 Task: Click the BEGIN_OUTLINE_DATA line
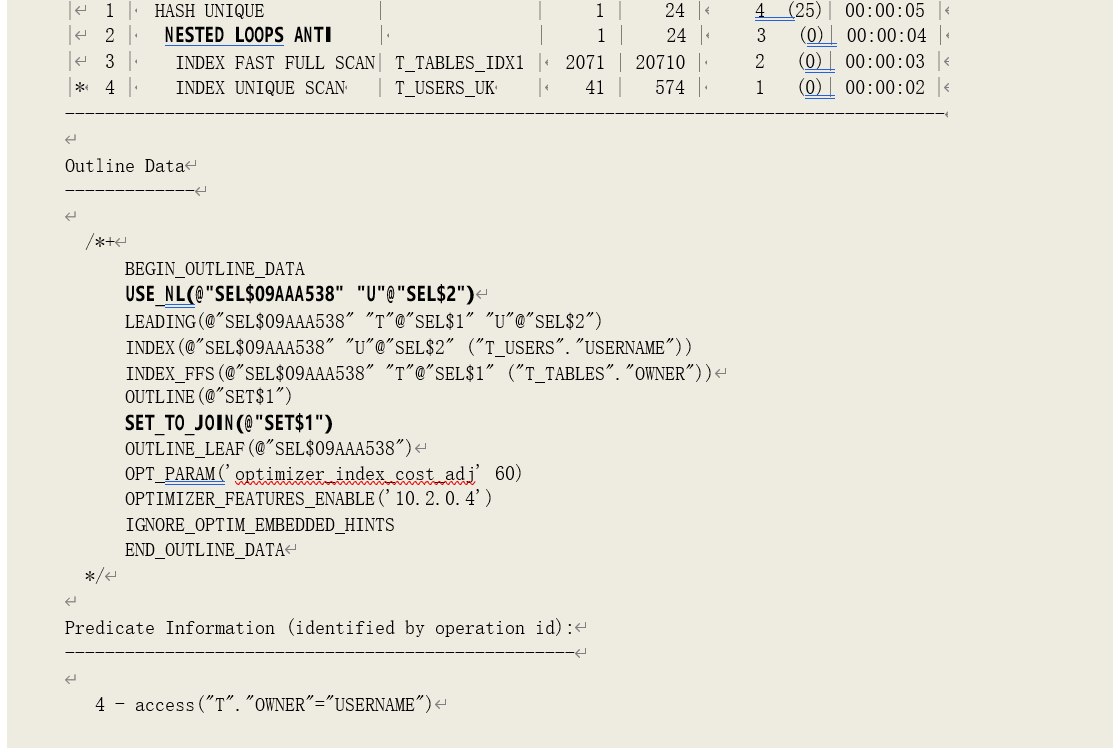tap(214, 269)
